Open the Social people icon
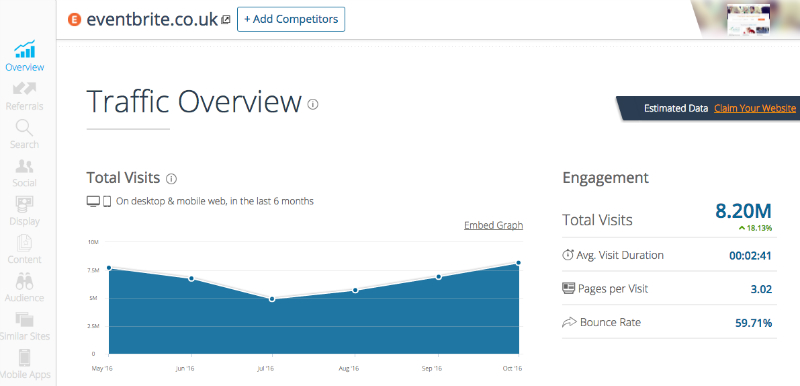This screenshot has width=800, height=386. click(24, 166)
